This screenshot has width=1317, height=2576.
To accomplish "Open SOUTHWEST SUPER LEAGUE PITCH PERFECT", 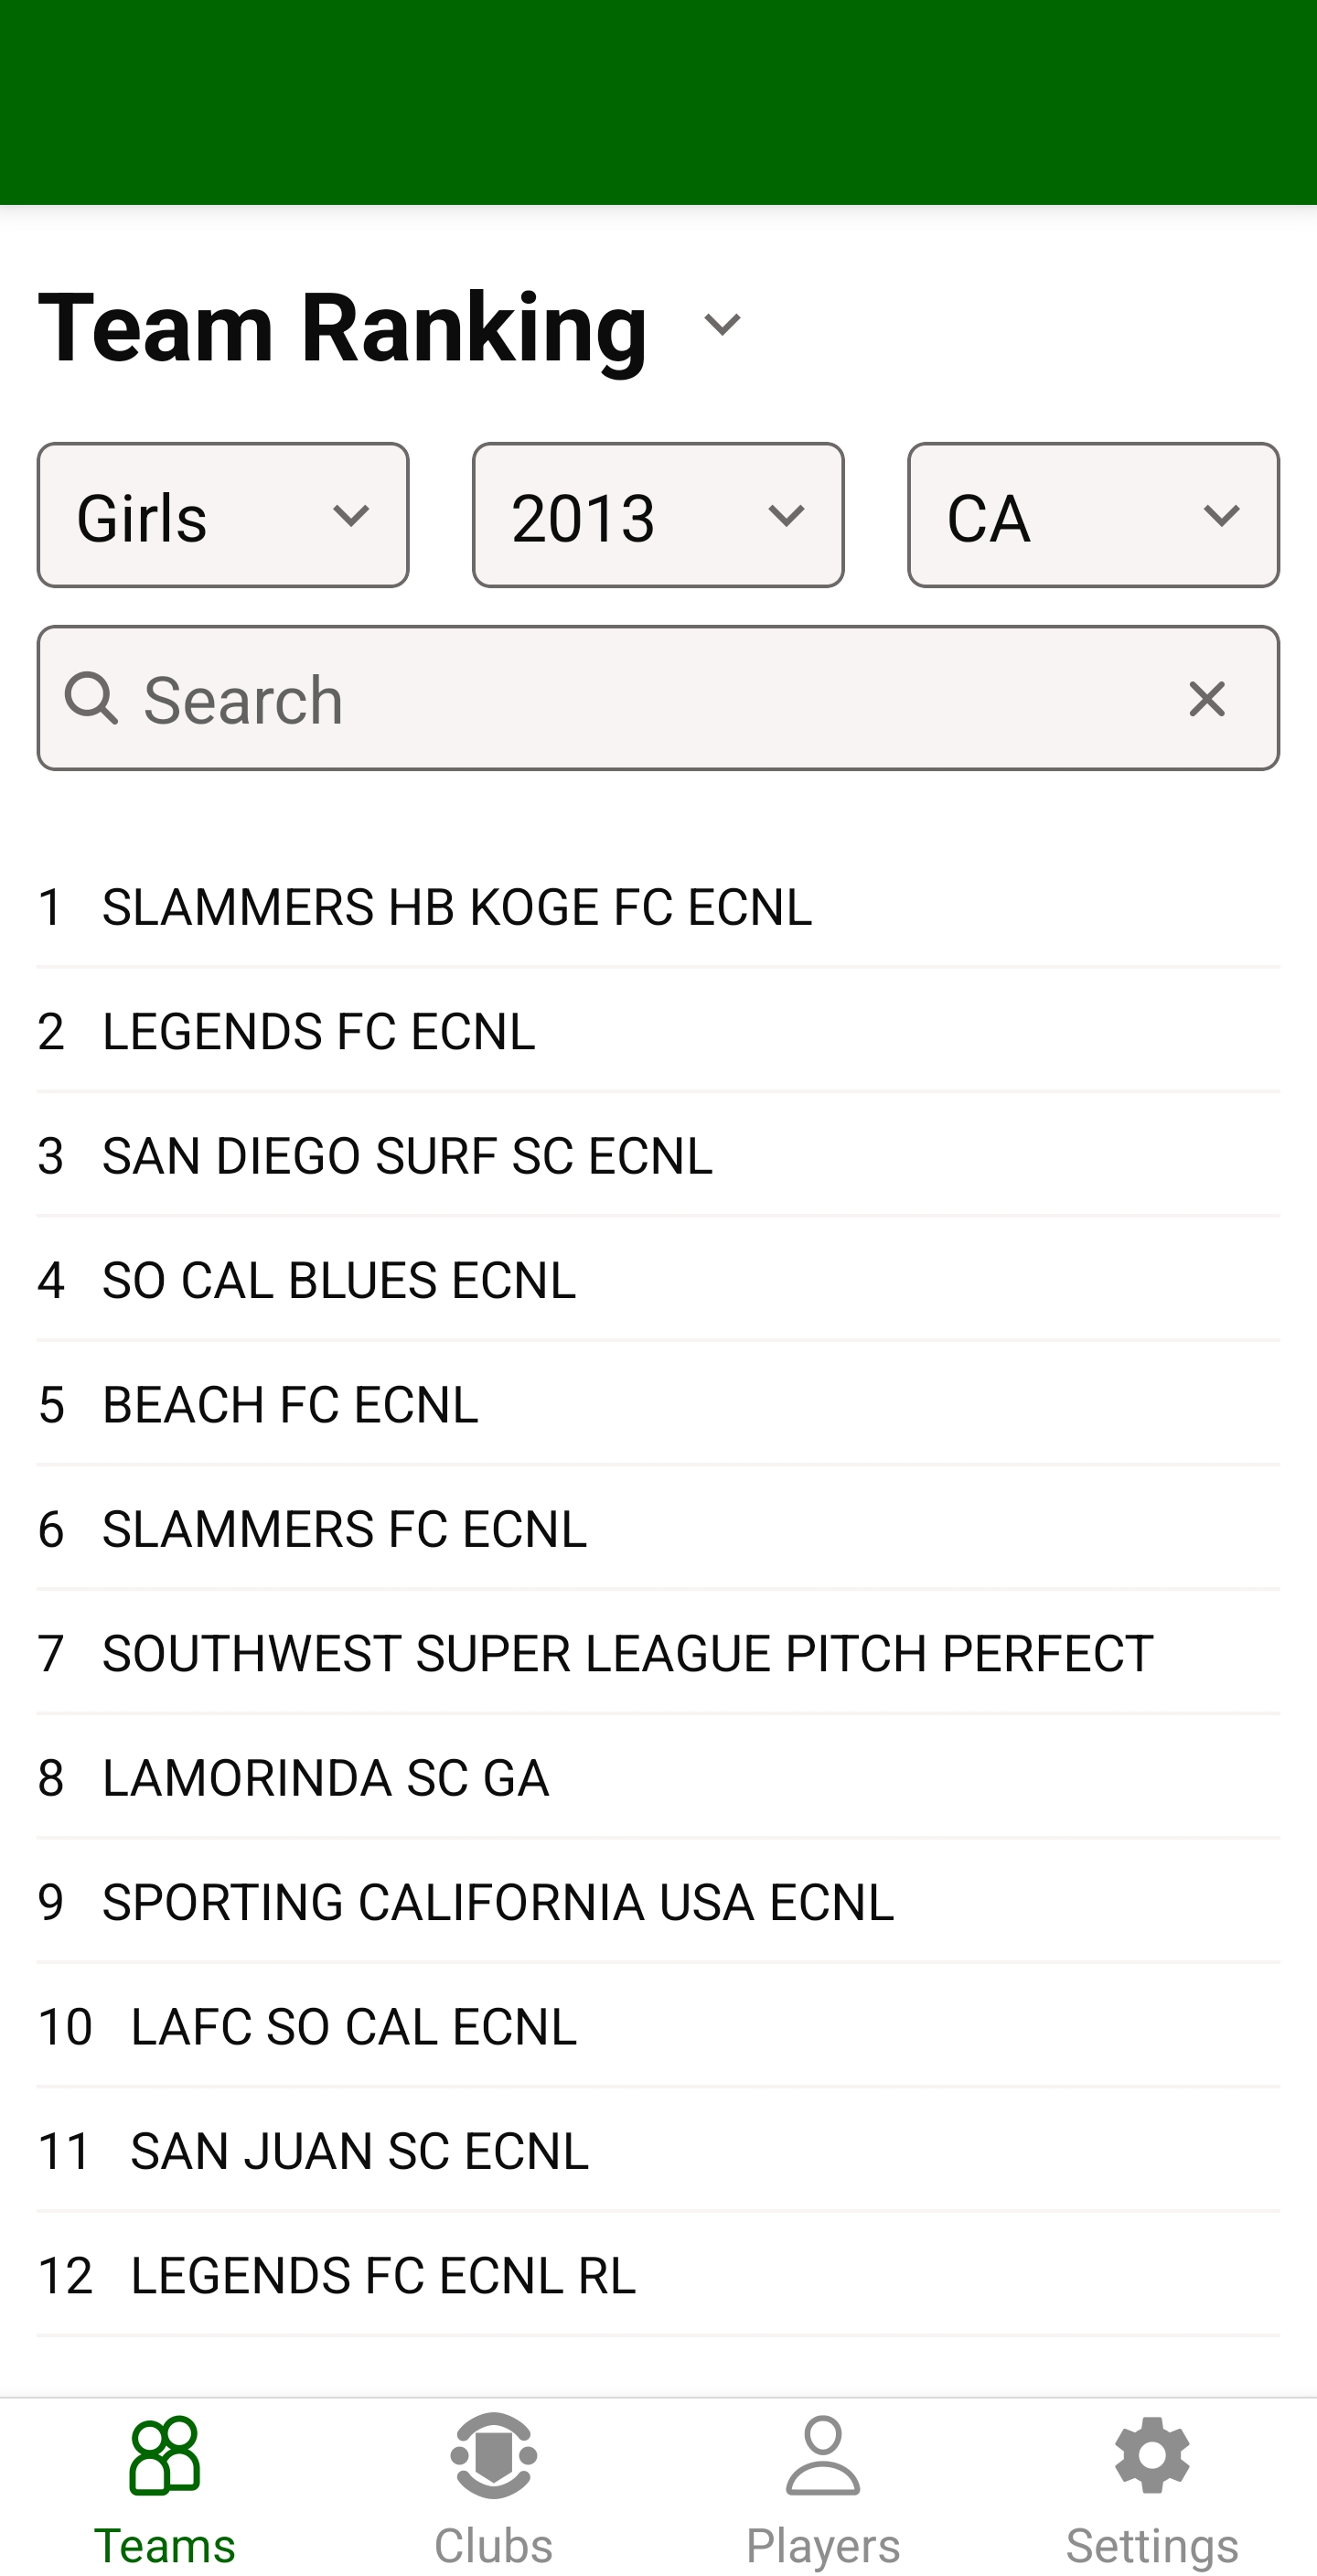I will (627, 1653).
